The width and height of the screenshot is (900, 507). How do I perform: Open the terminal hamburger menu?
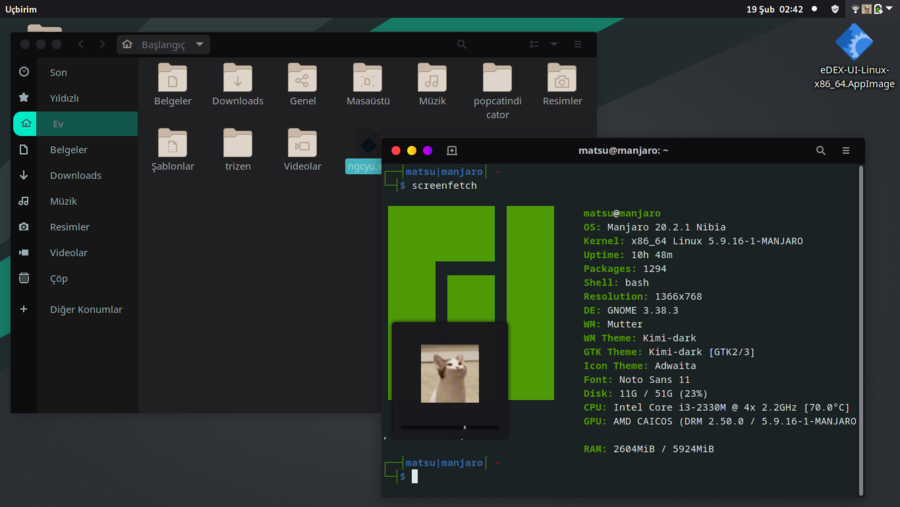click(x=846, y=151)
